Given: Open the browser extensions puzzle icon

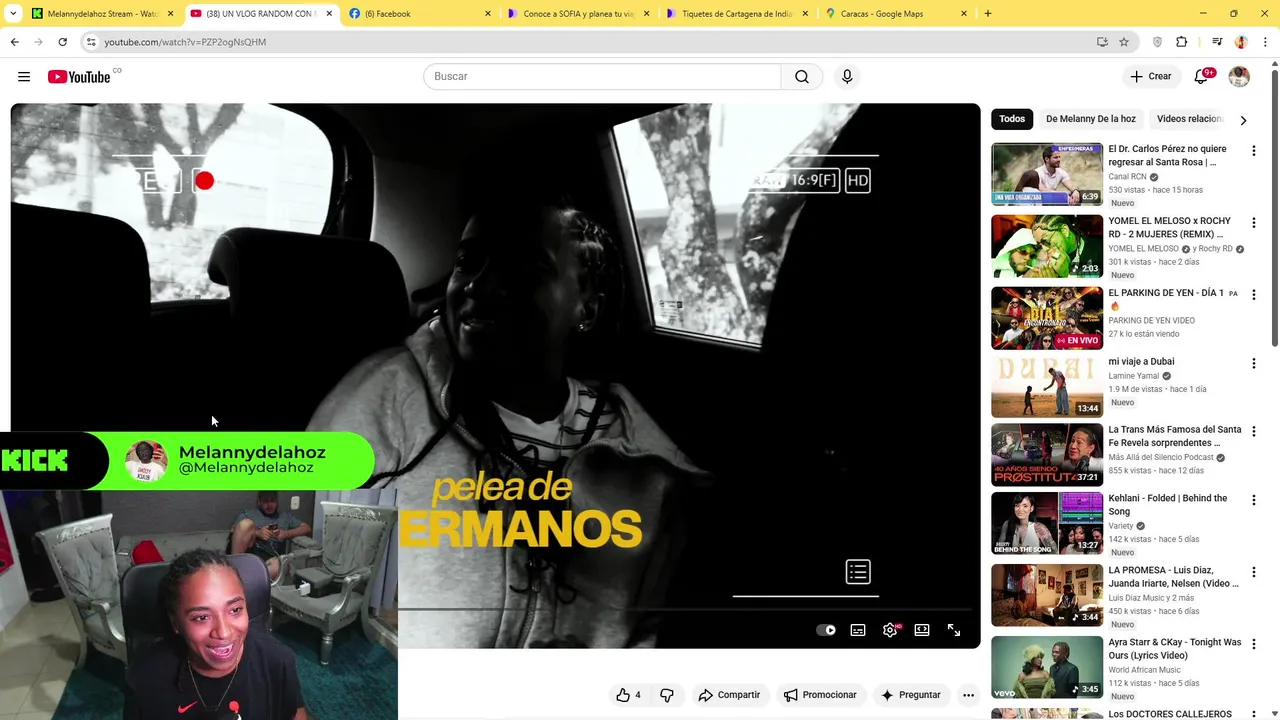Looking at the screenshot, I should tap(1181, 42).
